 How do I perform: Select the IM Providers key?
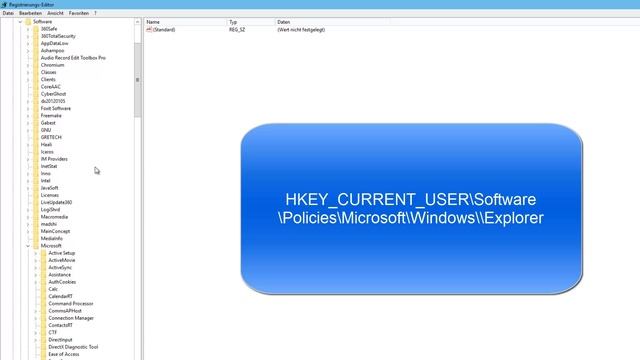[54, 159]
